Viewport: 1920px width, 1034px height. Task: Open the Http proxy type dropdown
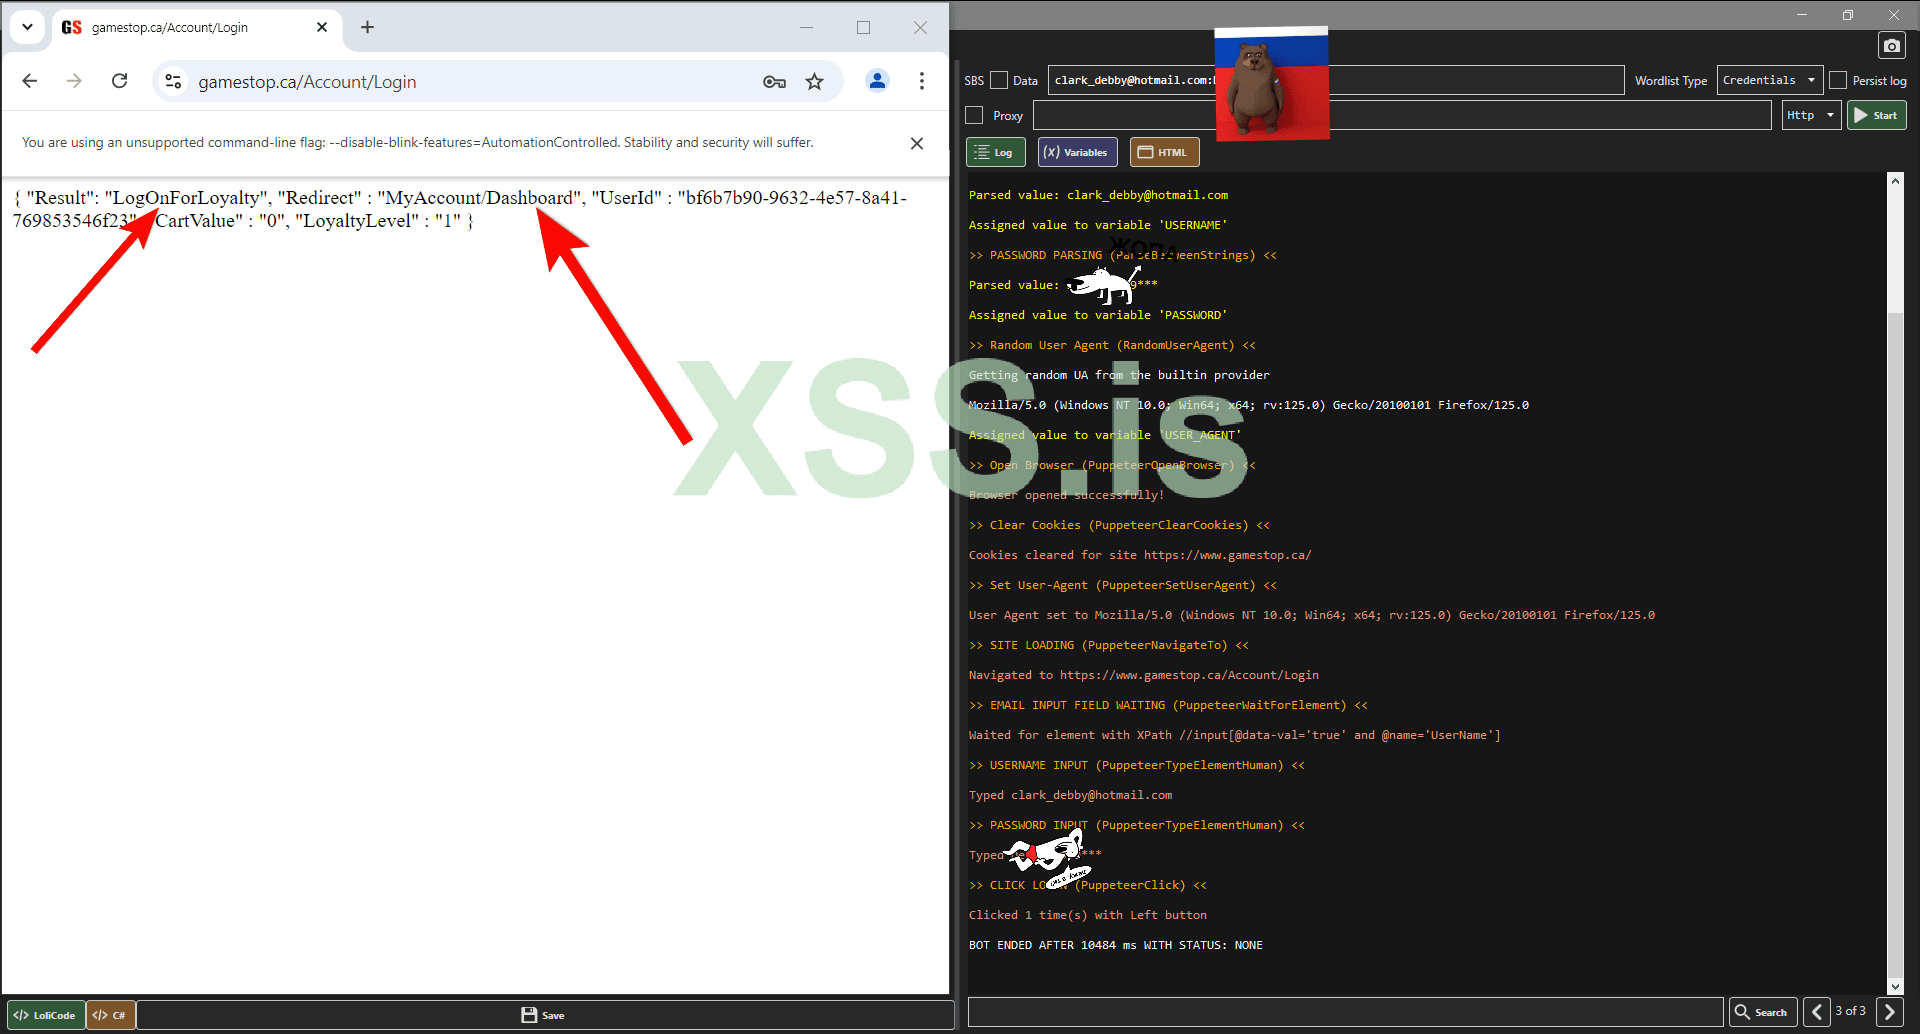pyautogui.click(x=1811, y=115)
